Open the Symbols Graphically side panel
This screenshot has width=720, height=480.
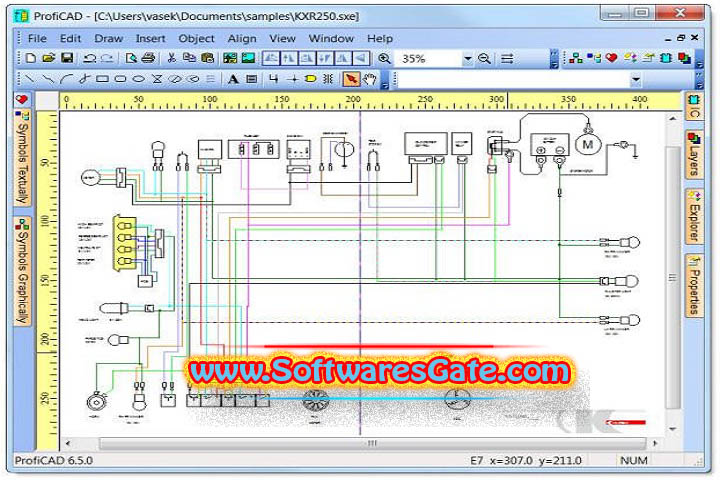click(x=22, y=271)
